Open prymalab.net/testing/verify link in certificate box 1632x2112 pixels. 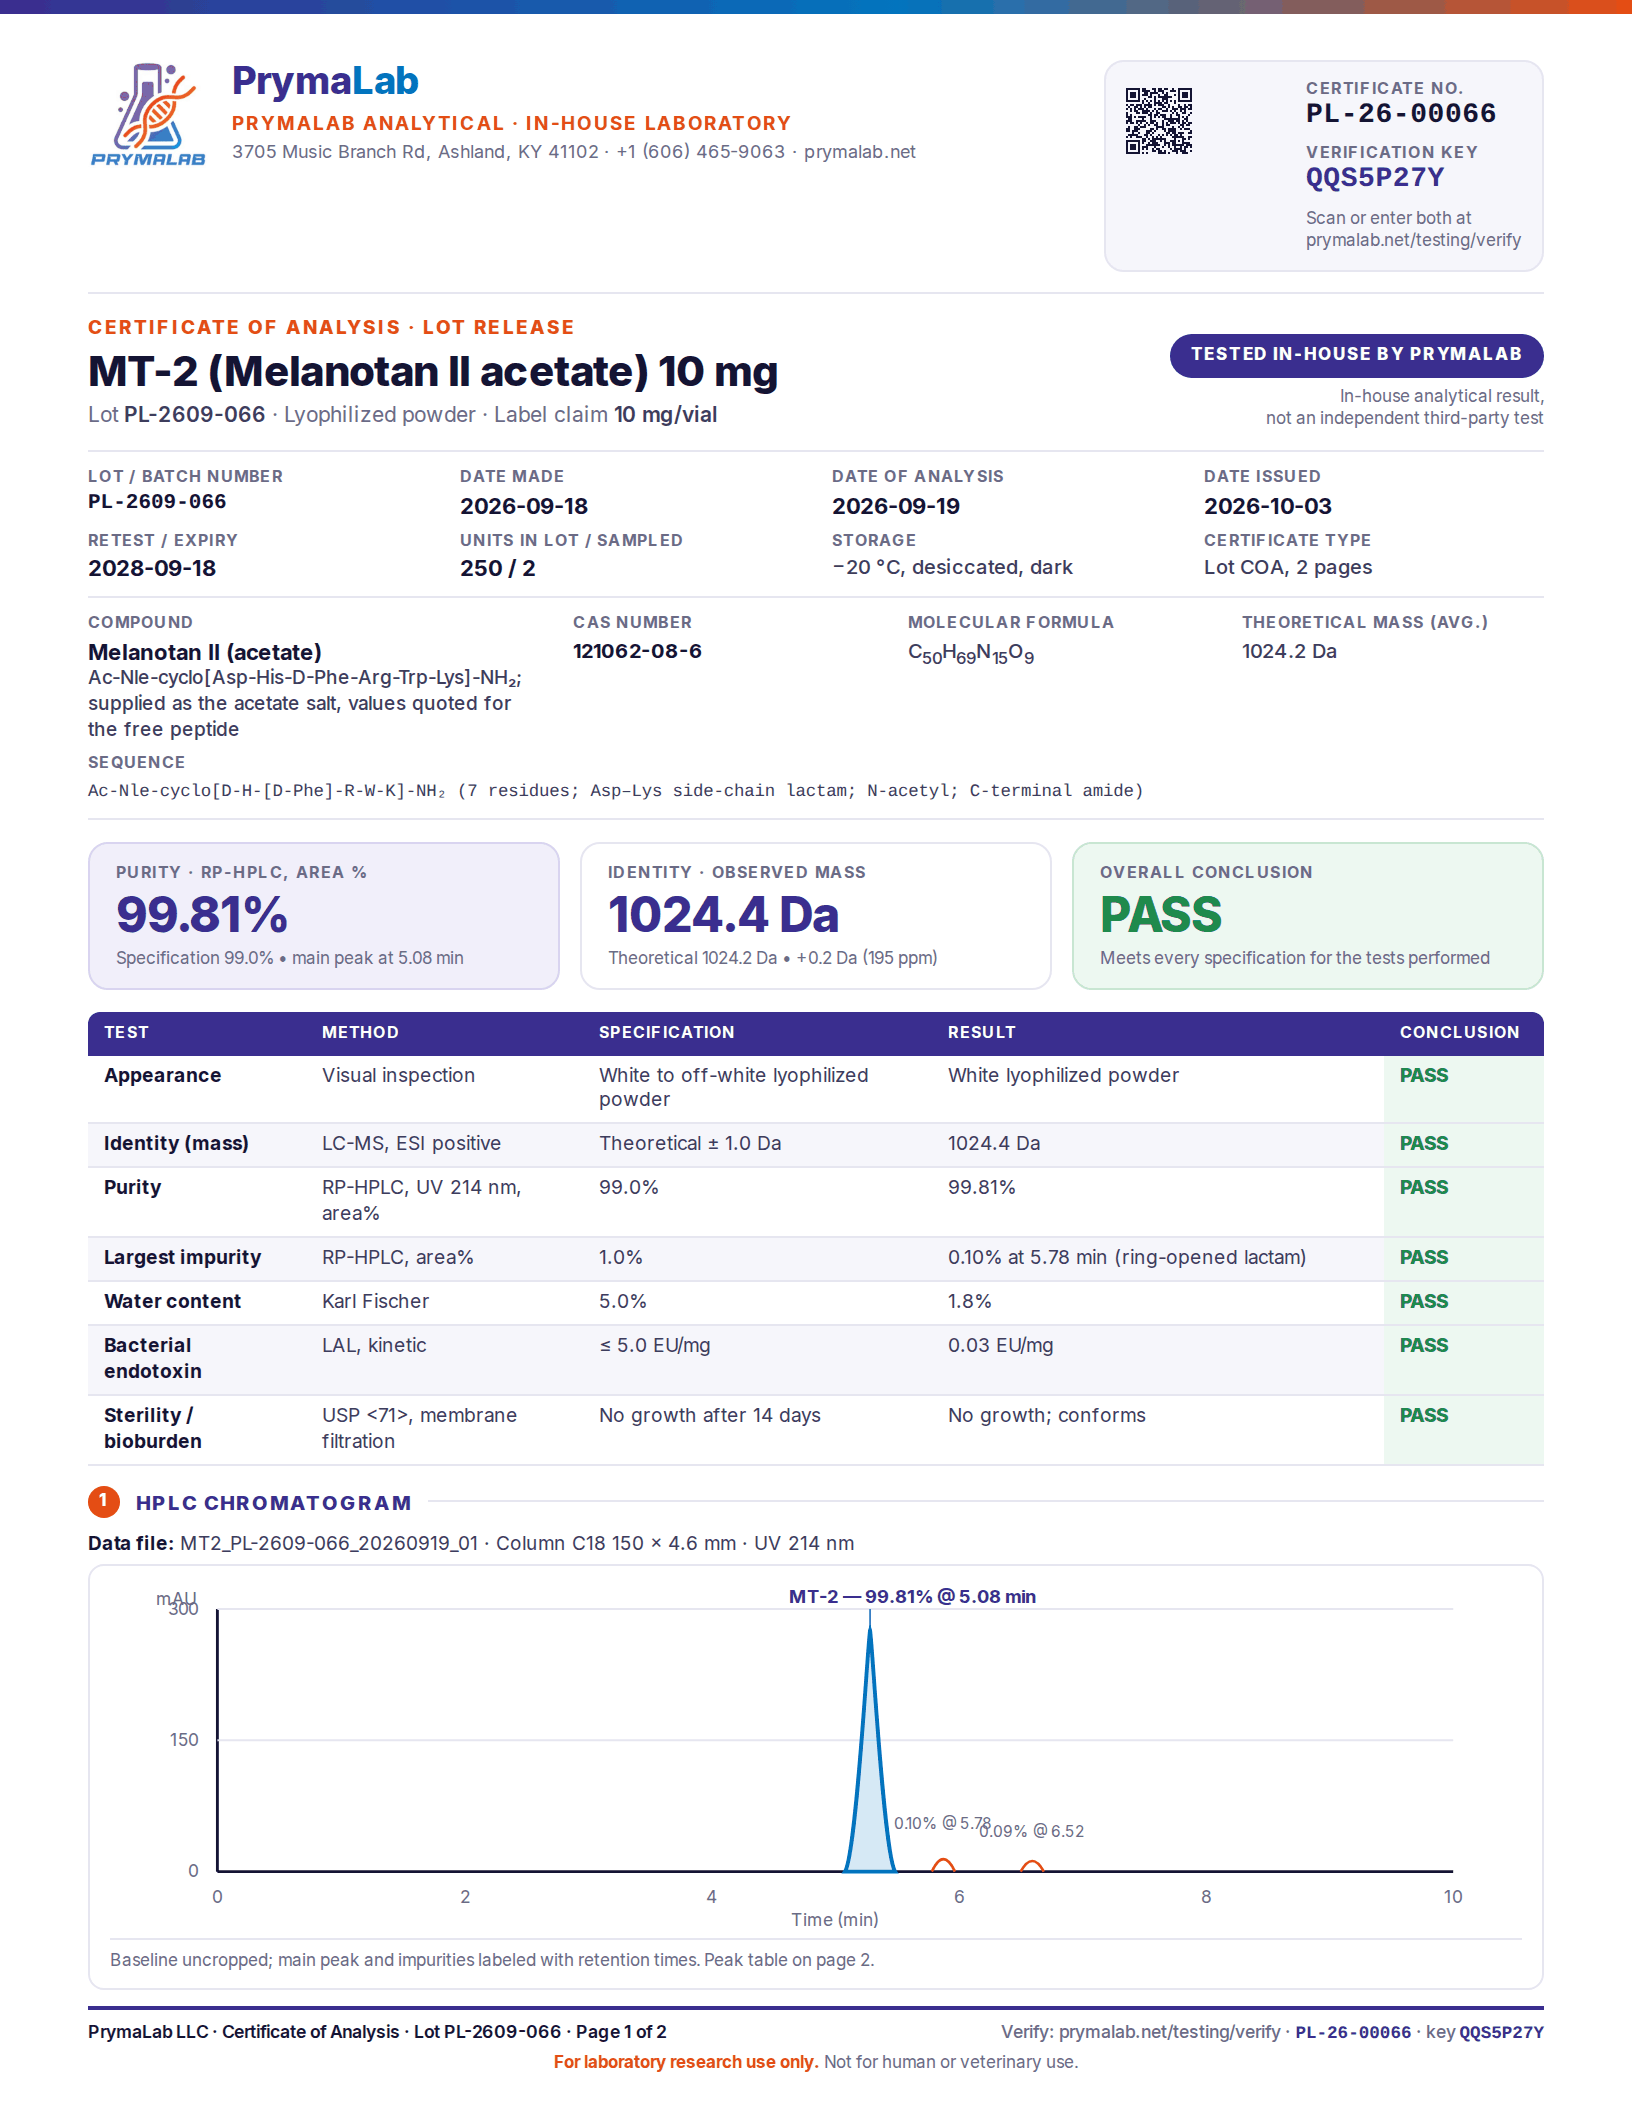click(x=1413, y=240)
